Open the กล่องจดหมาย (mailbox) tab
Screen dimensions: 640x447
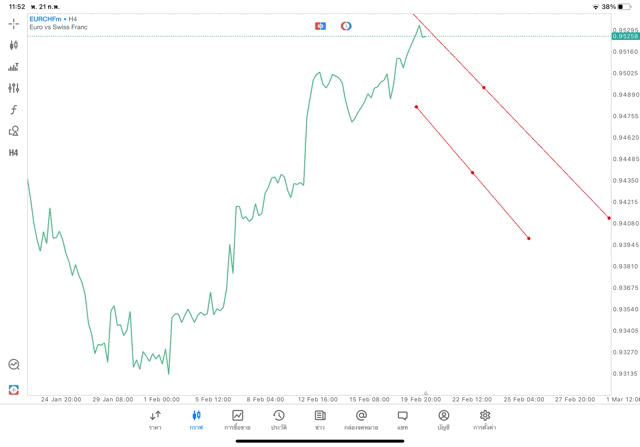click(361, 419)
